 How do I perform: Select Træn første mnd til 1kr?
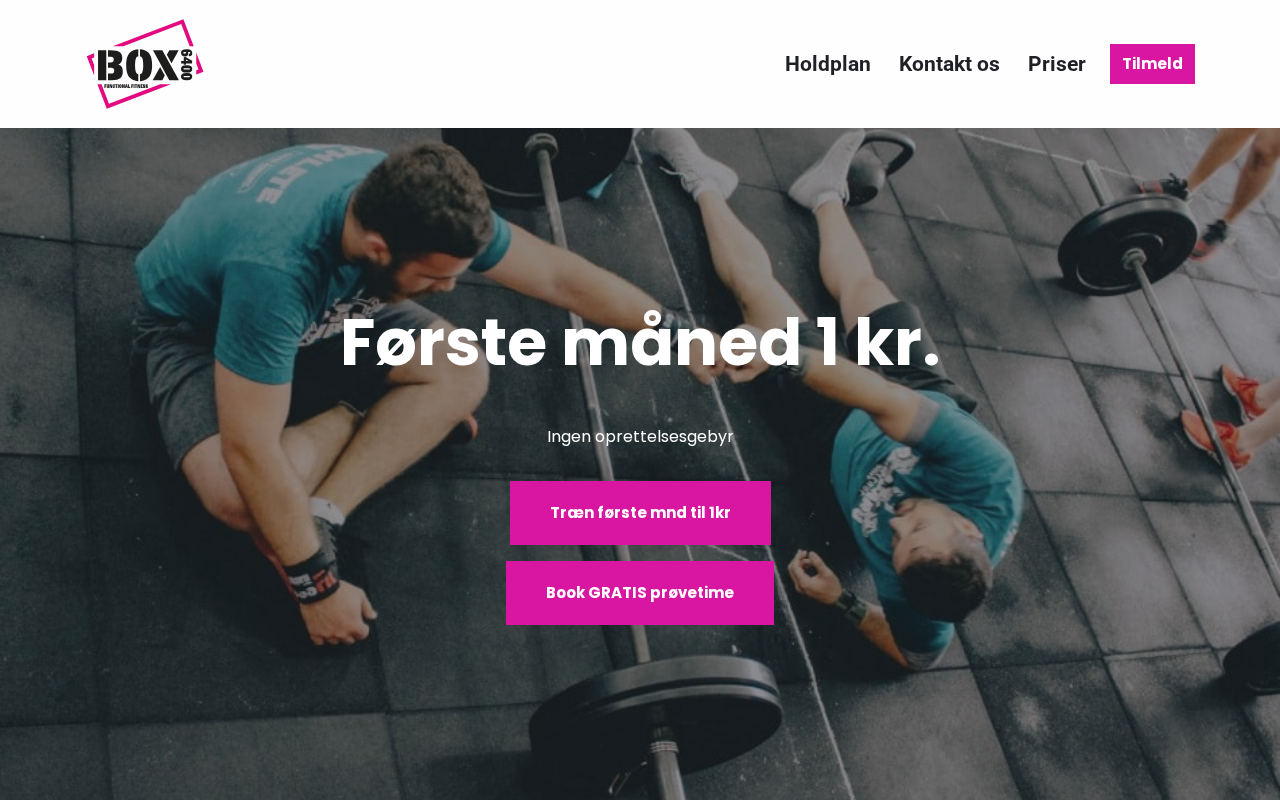point(640,513)
